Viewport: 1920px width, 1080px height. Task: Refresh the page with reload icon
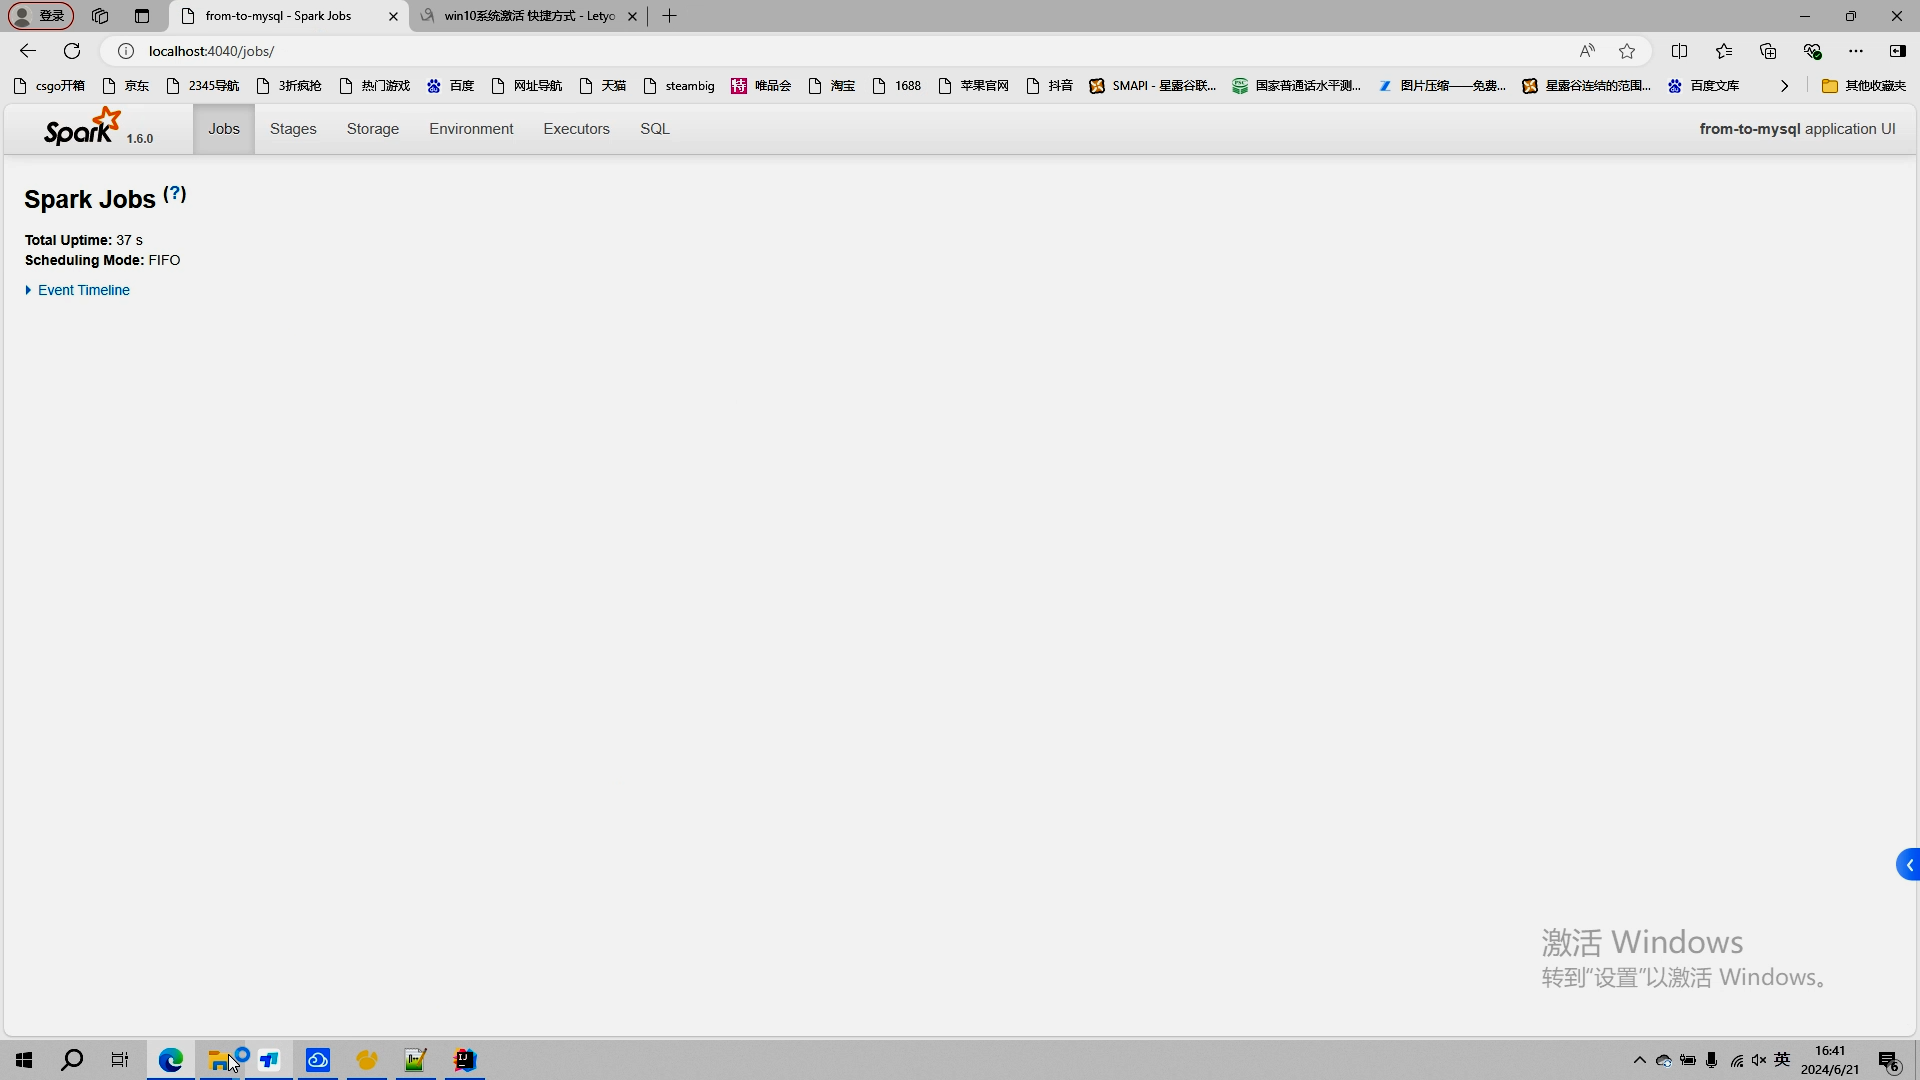[72, 51]
